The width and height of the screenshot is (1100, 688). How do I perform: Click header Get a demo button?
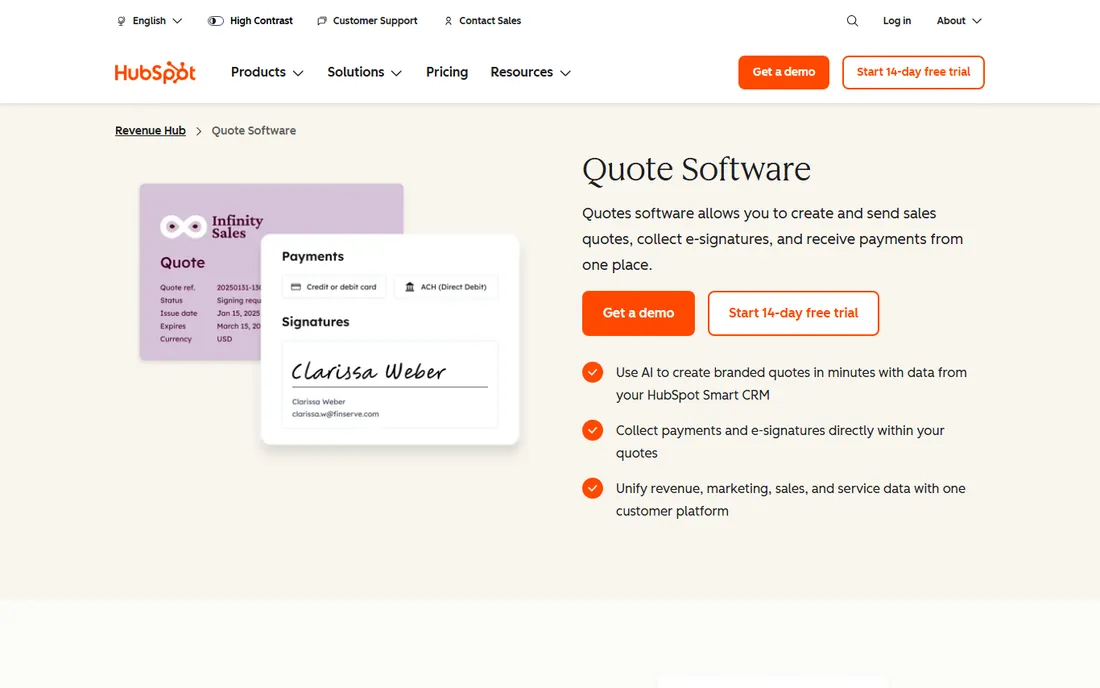[x=784, y=72]
